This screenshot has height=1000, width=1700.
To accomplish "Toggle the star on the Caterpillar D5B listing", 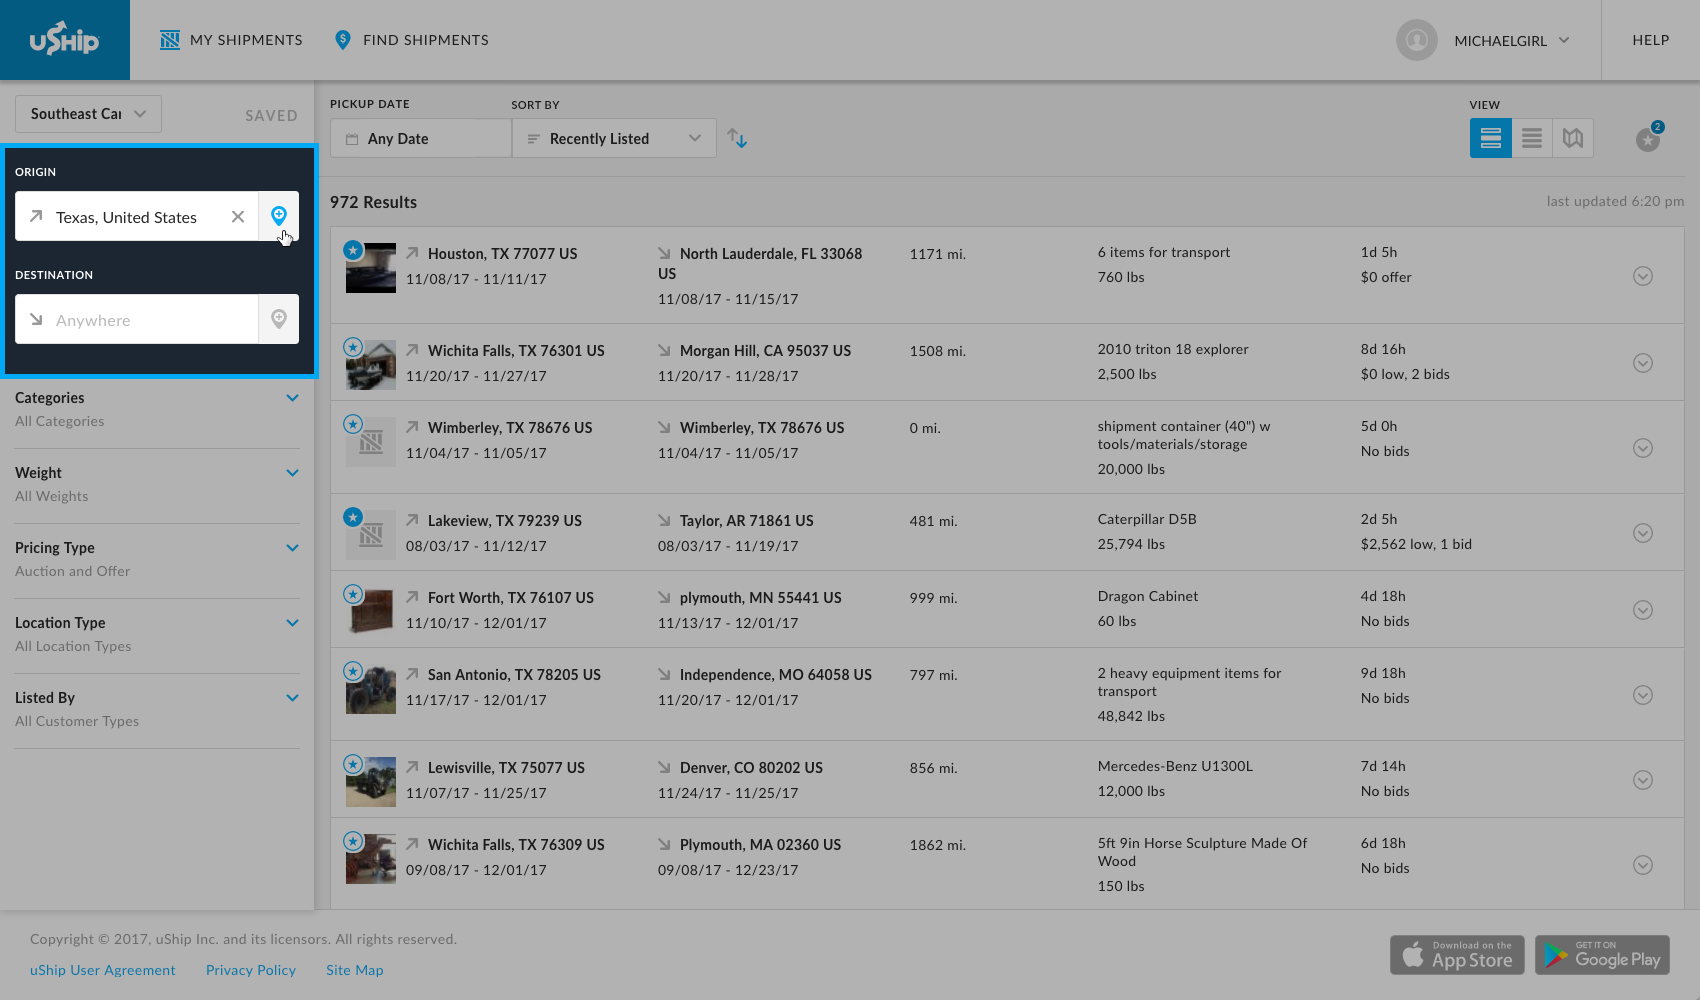I will (x=352, y=517).
